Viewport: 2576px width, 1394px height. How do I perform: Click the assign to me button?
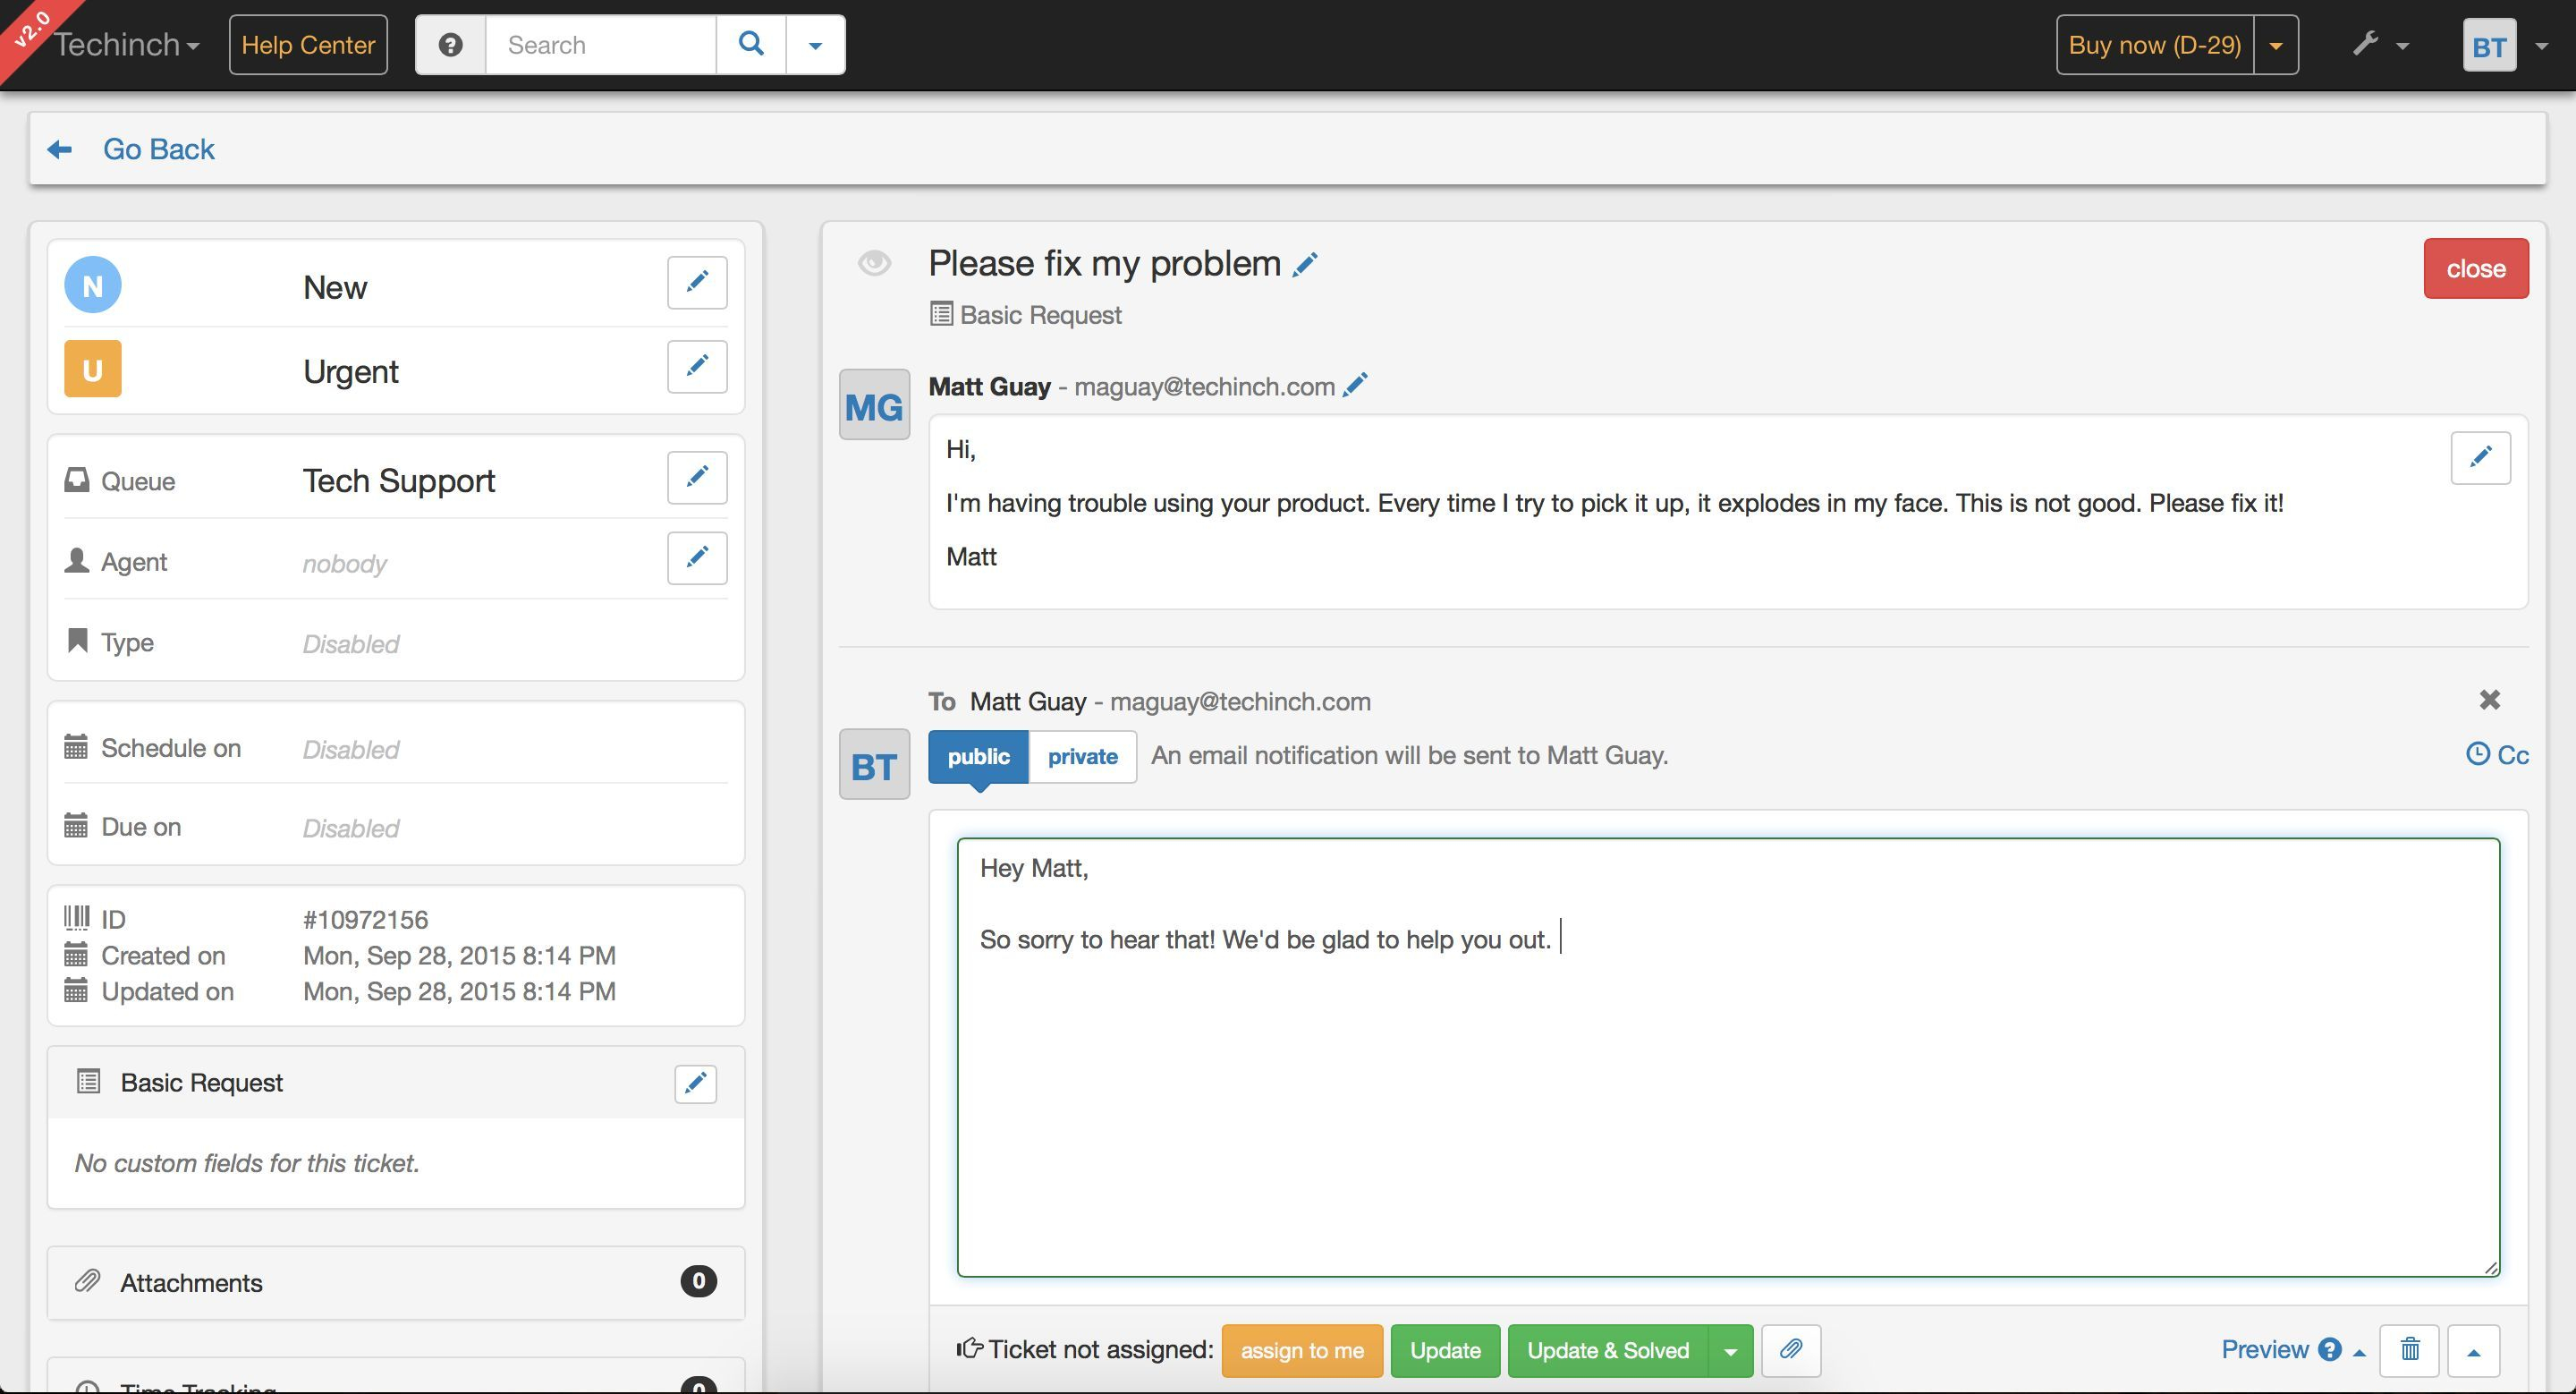click(x=1301, y=1351)
